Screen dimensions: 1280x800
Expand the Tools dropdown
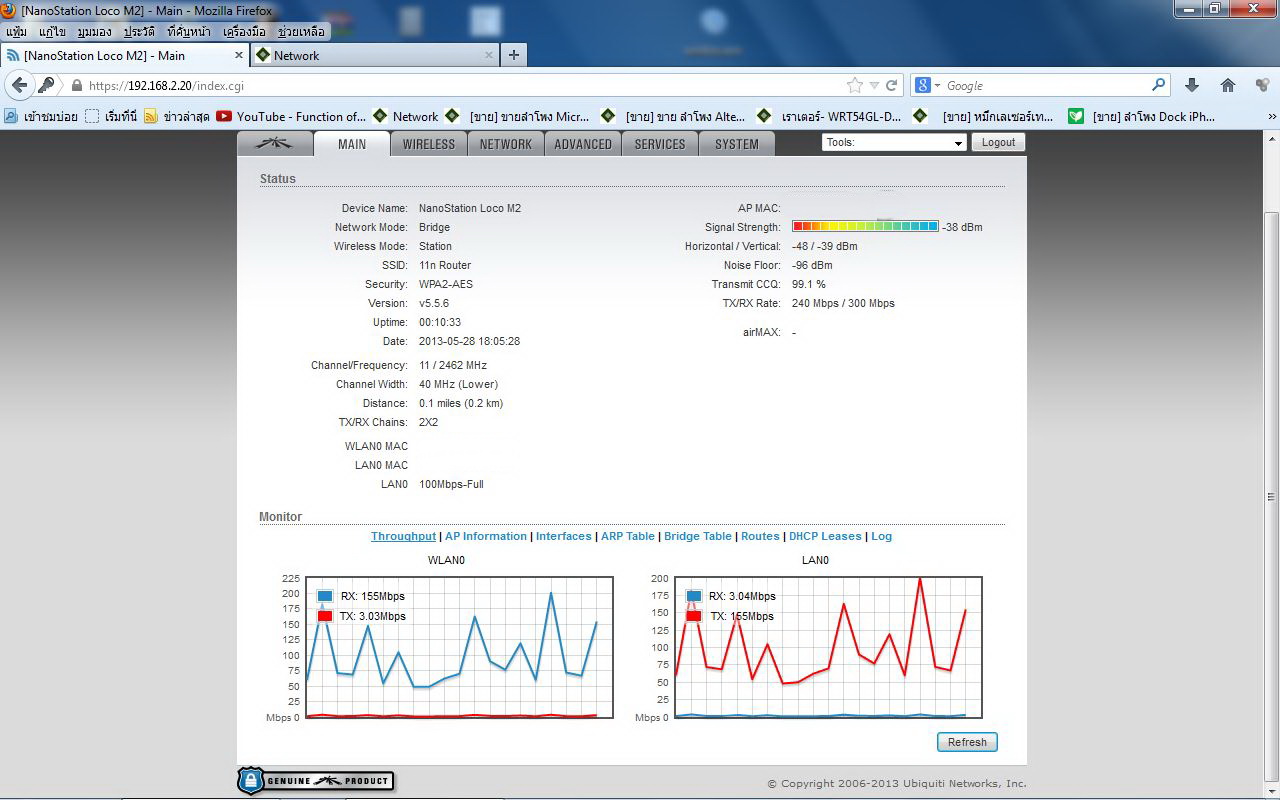(x=895, y=142)
